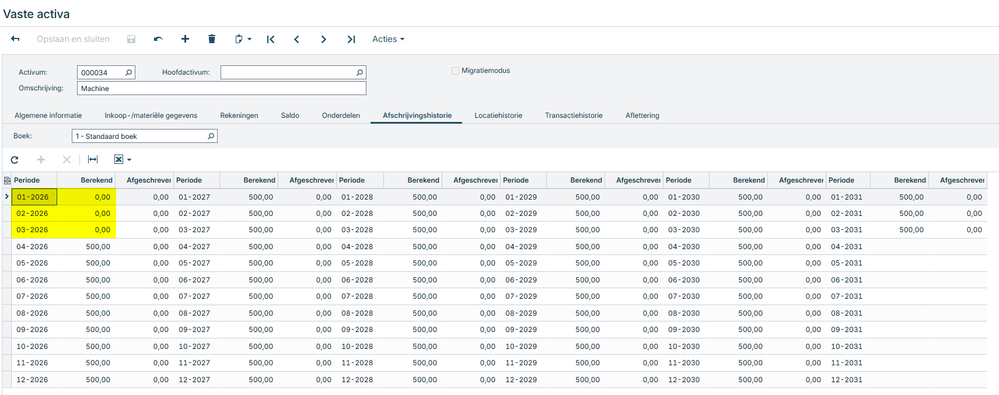Viewport: 999px width, 395px height.
Task: Open the Locatiehistorie tab
Action: (498, 116)
